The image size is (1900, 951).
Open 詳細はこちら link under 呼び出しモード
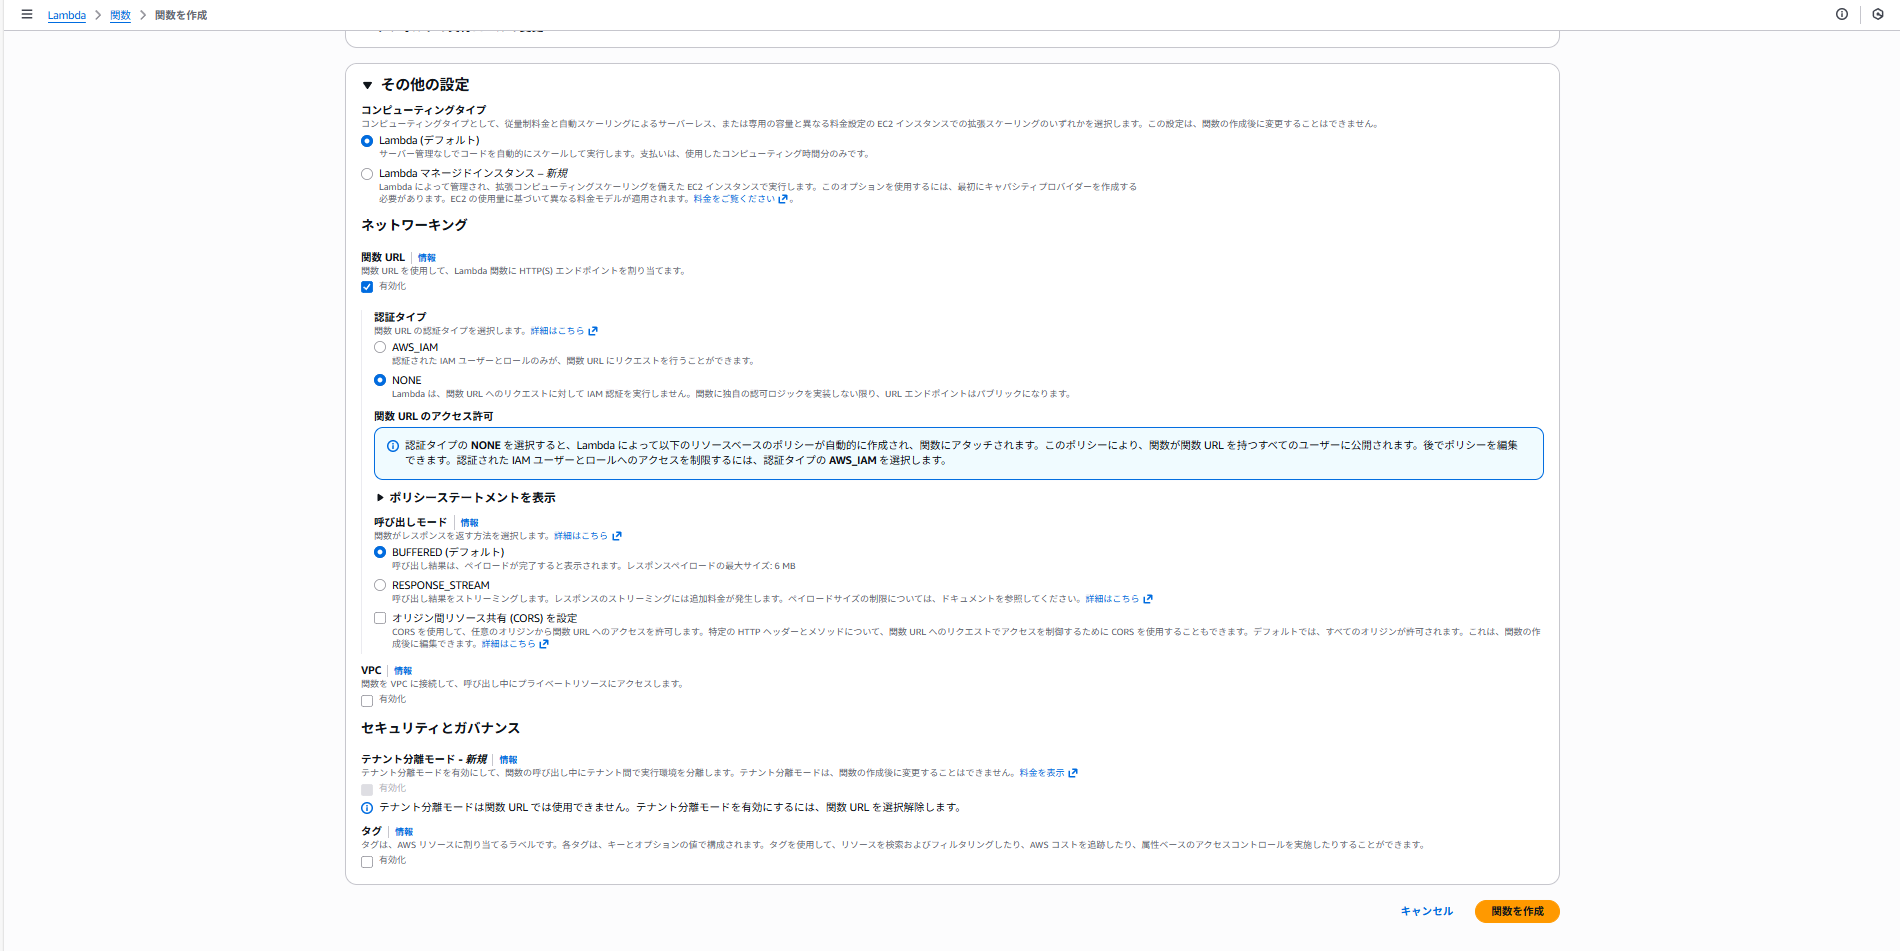[x=587, y=536]
